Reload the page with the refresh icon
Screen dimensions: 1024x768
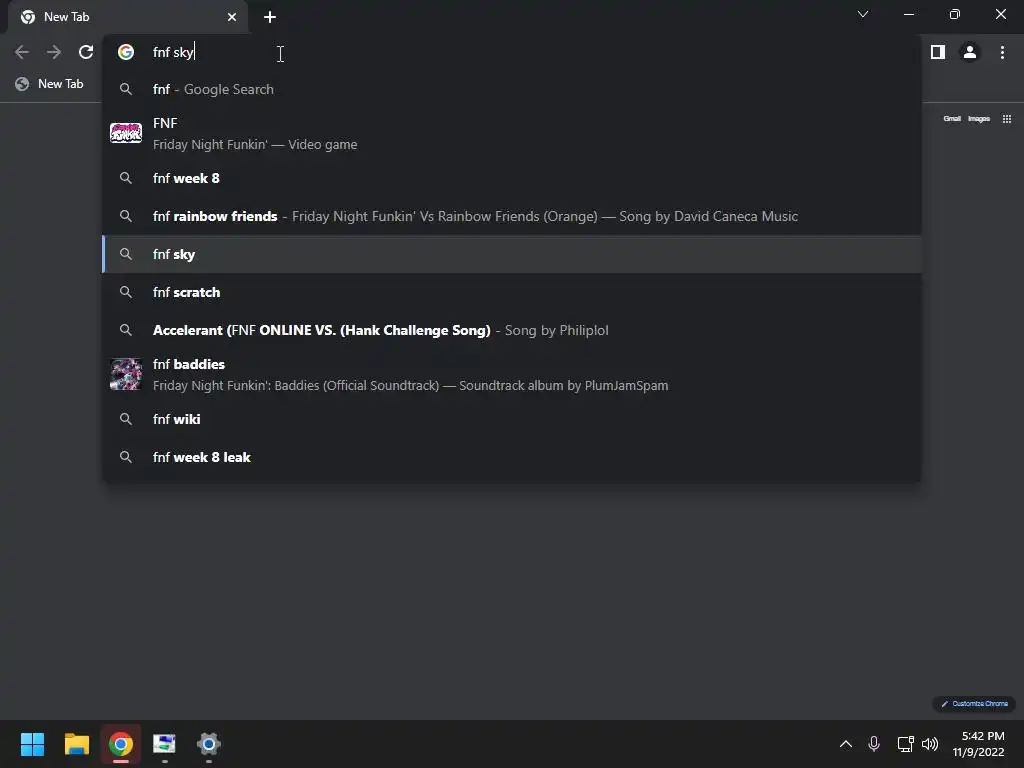tap(86, 52)
